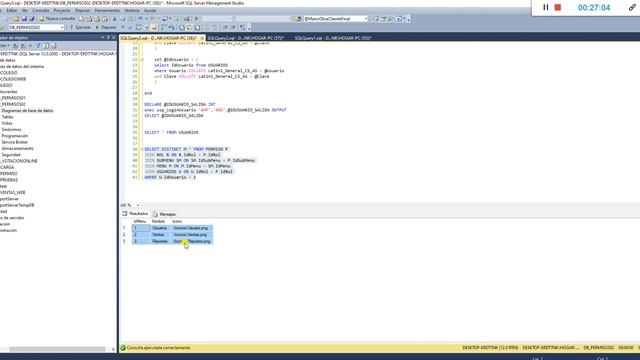640x360 pixels.
Task: Click the 'Reportes' cell in results grid
Action: coord(161,241)
